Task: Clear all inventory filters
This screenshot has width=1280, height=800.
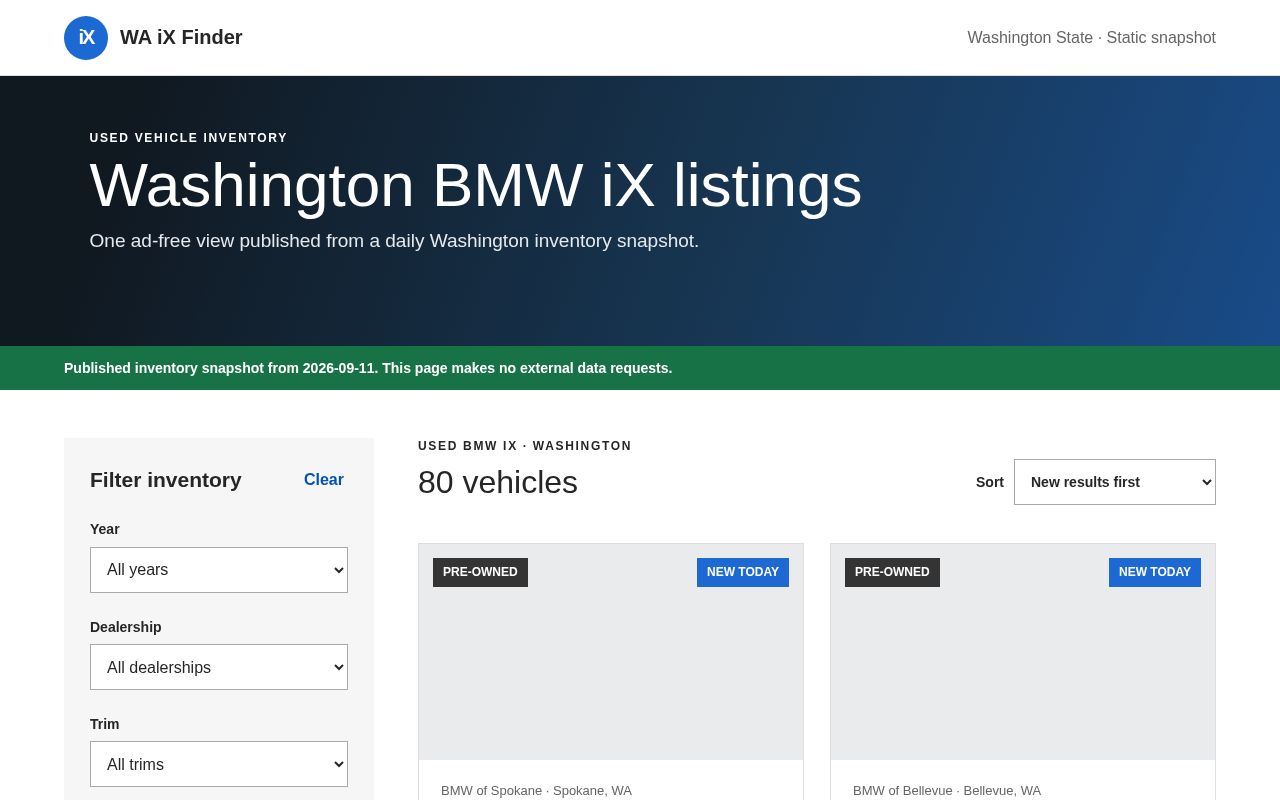Action: [324, 480]
